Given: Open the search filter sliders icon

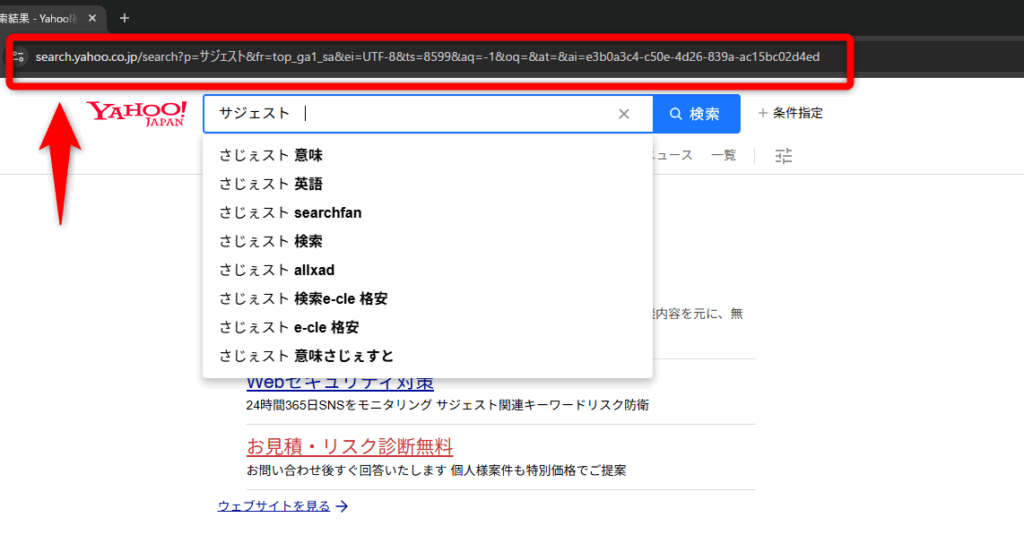Looking at the screenshot, I should pyautogui.click(x=783, y=155).
